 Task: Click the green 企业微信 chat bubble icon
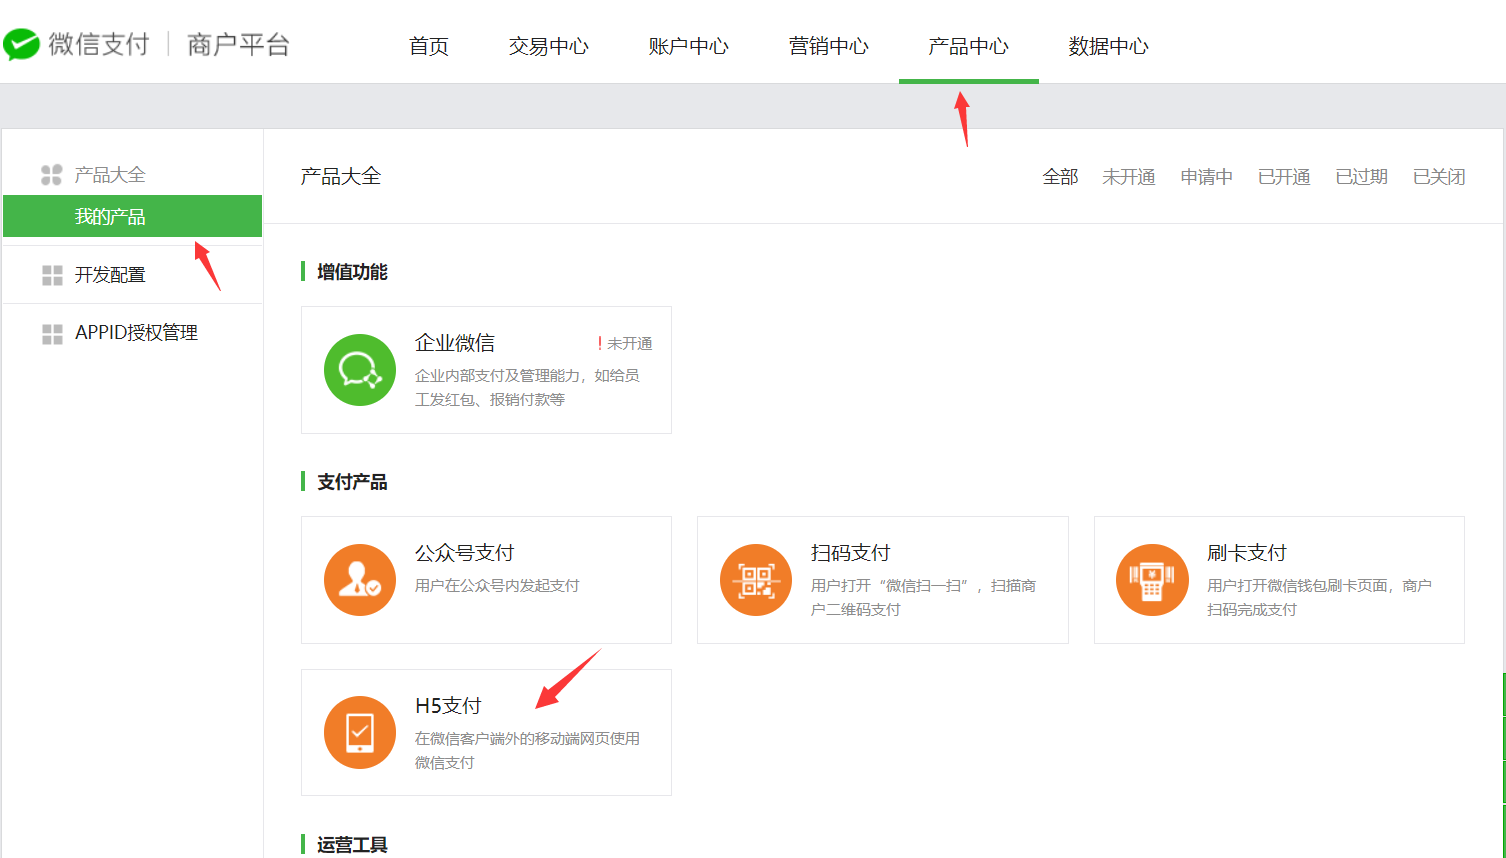pyautogui.click(x=360, y=370)
